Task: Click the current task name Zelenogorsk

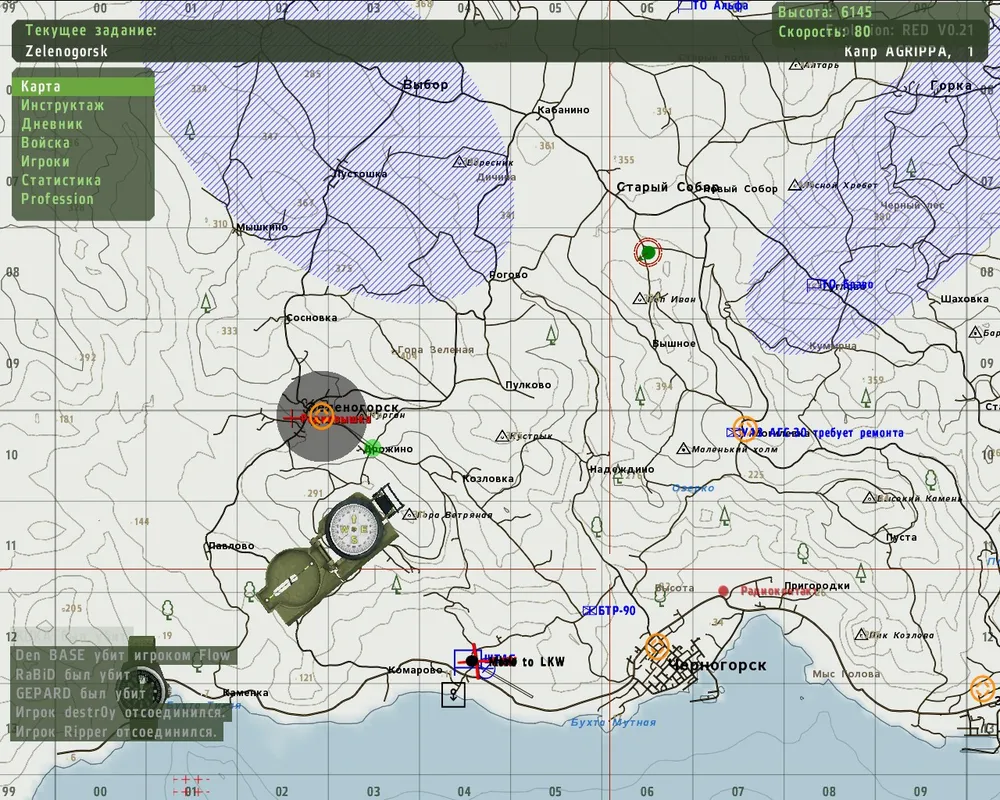Action: [65, 50]
